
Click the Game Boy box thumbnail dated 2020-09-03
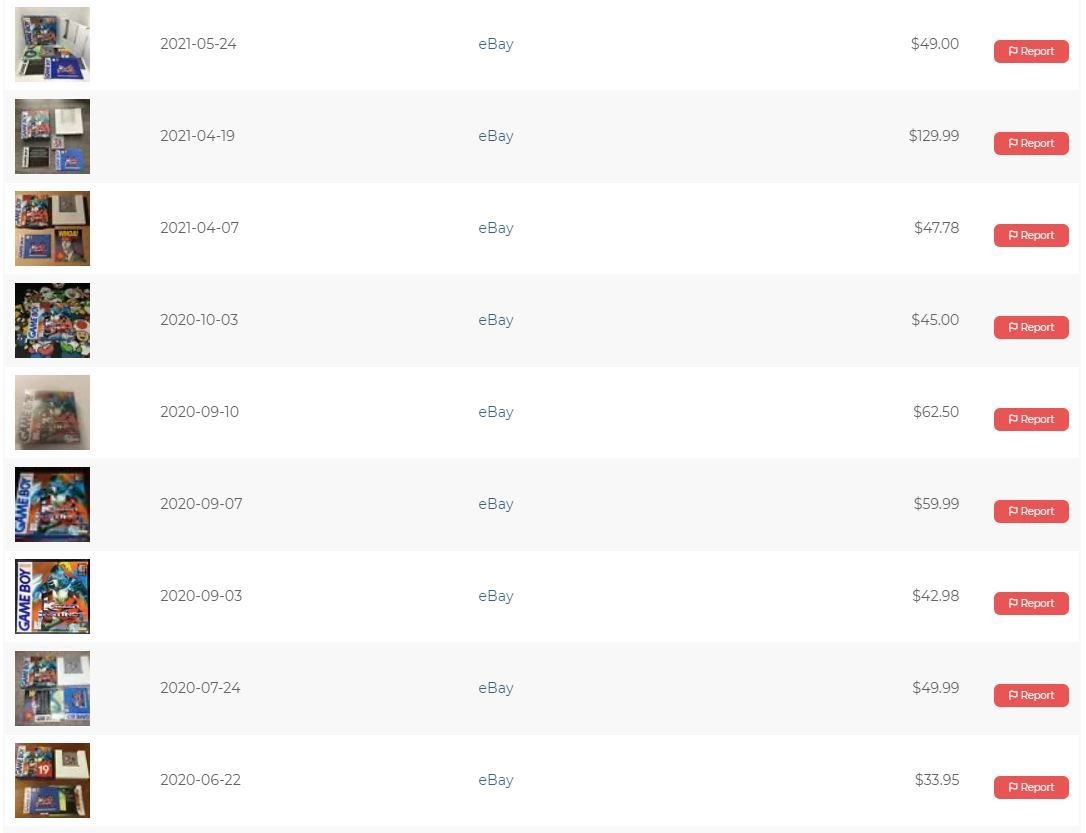pos(52,596)
